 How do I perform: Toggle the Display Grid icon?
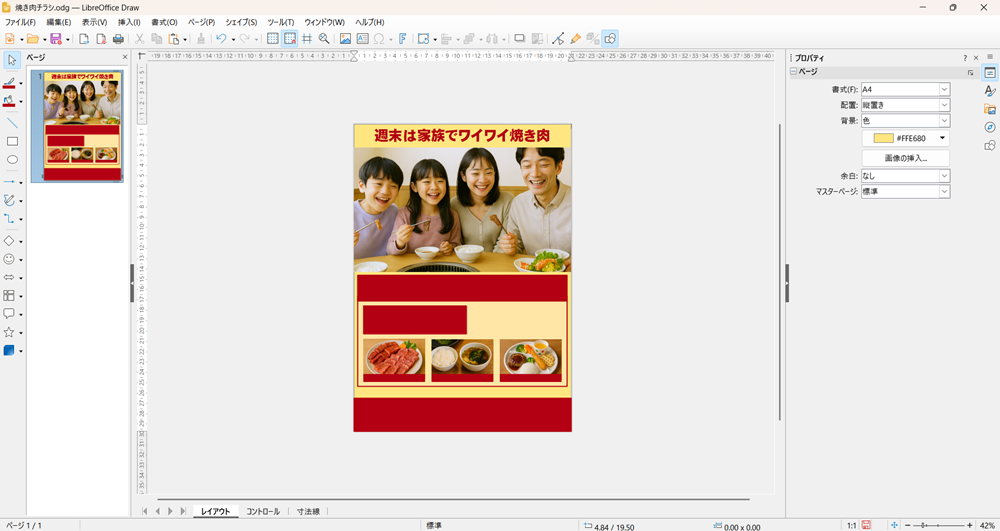(272, 39)
